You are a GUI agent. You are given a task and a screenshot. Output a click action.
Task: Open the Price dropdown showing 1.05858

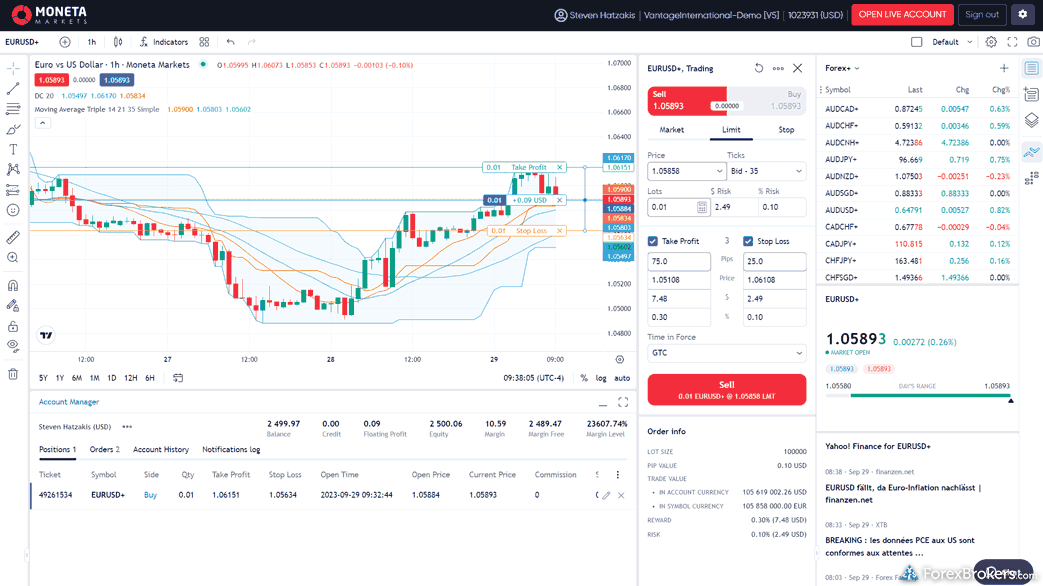719,171
